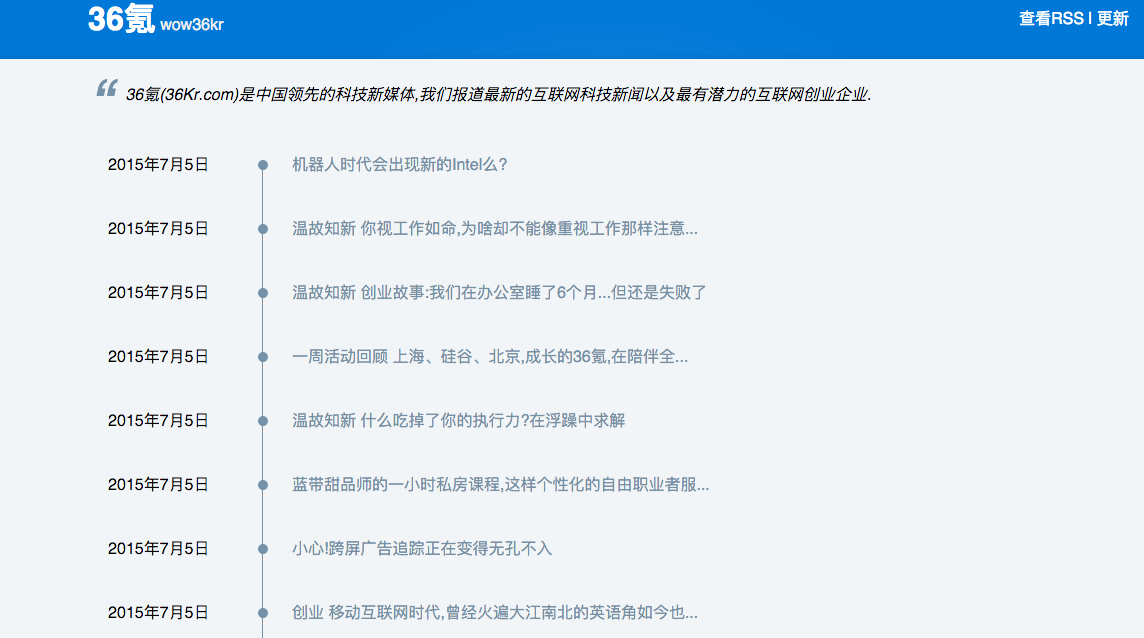The width and height of the screenshot is (1144, 638).
Task: Open article 创业 移动互联网时代 英语角
Action: (x=495, y=612)
